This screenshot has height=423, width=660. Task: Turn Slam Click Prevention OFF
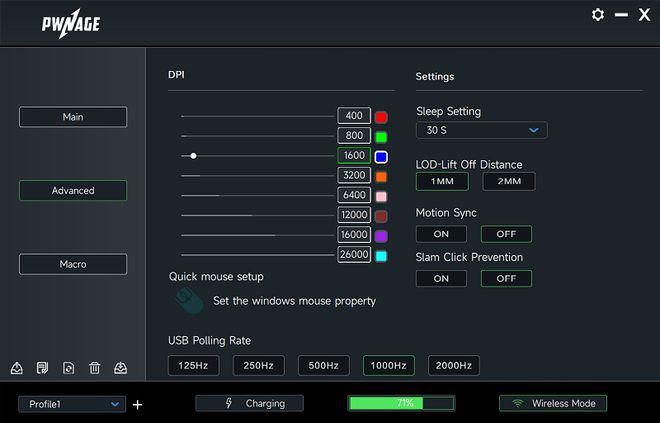[506, 279]
